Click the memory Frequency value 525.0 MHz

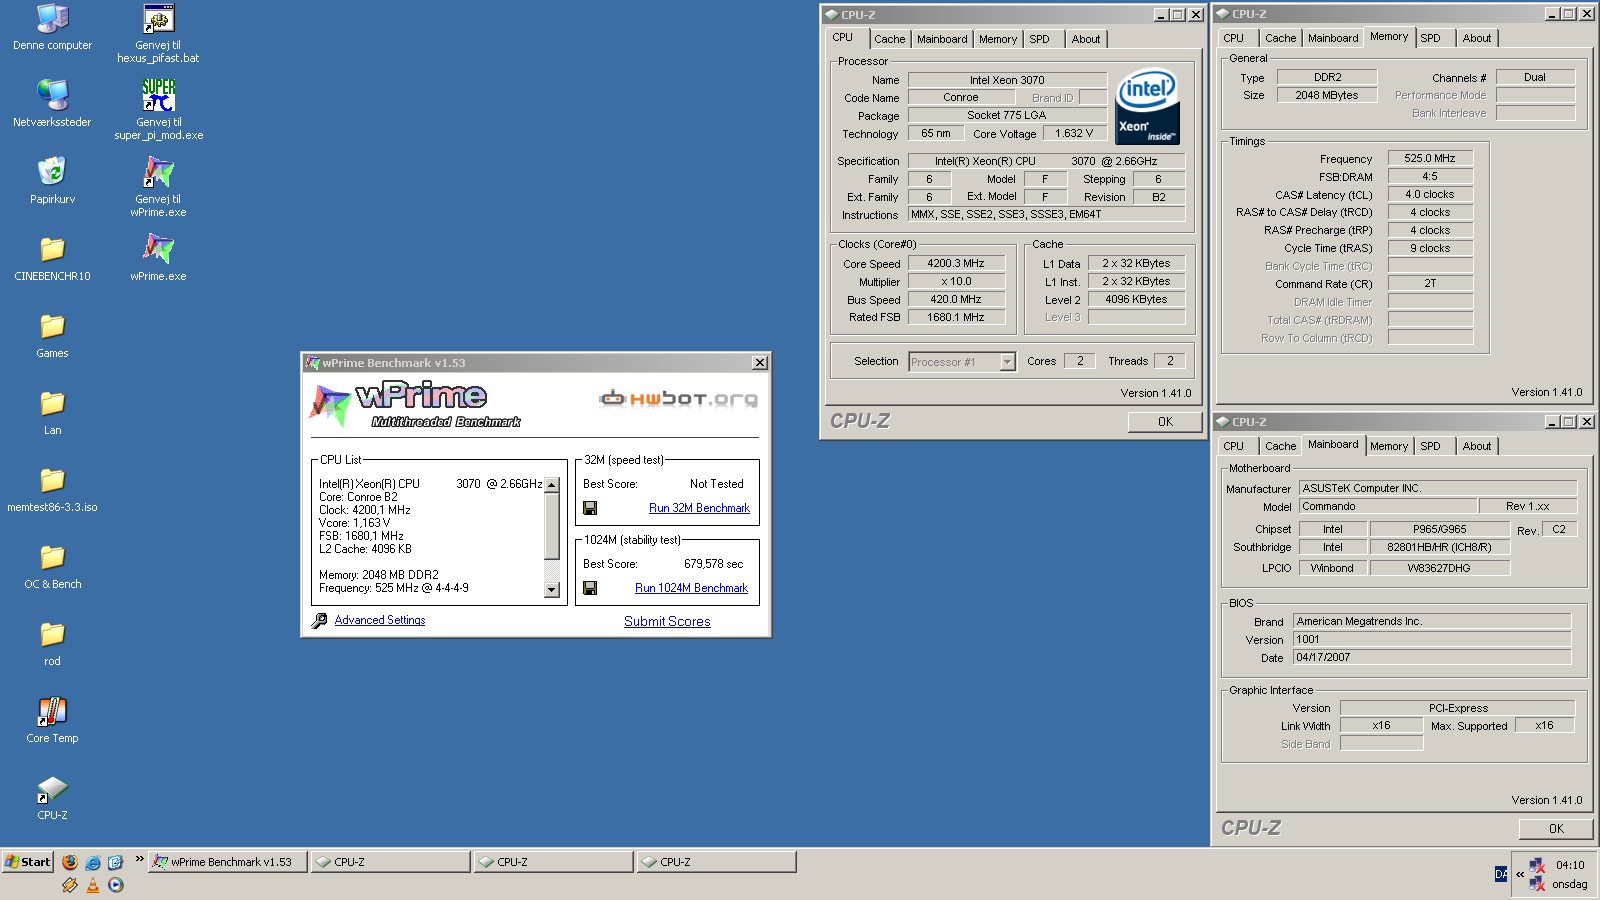(1430, 158)
